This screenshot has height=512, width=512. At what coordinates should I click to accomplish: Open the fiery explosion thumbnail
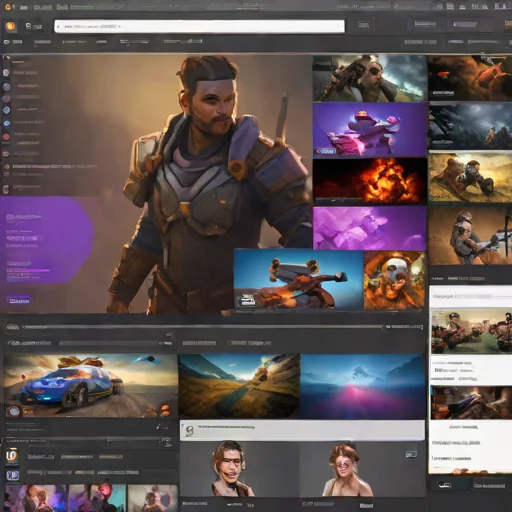click(370, 181)
